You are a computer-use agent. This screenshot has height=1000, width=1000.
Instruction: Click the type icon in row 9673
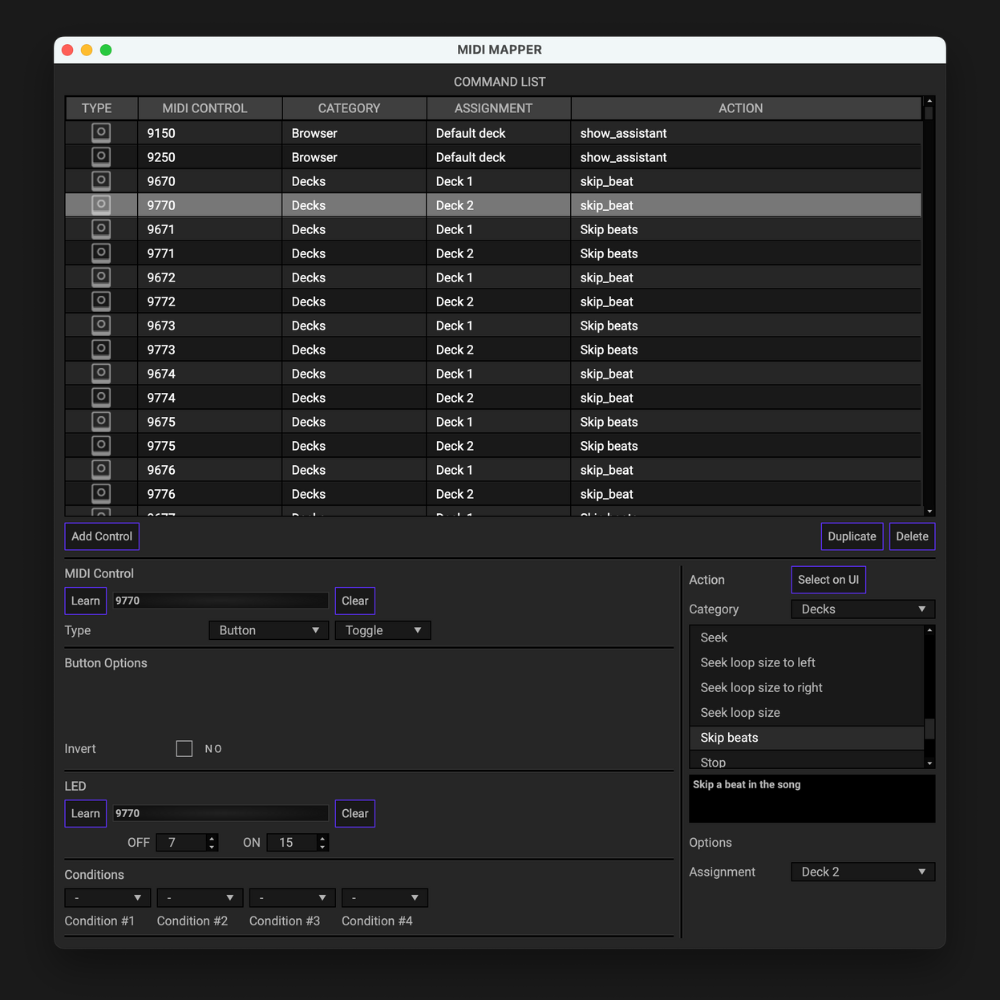coord(101,325)
